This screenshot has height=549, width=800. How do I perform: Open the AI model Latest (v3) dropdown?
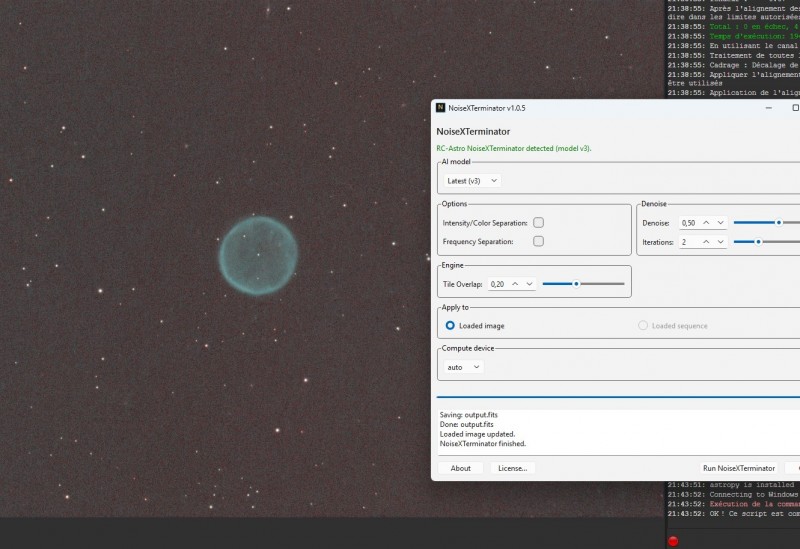472,181
